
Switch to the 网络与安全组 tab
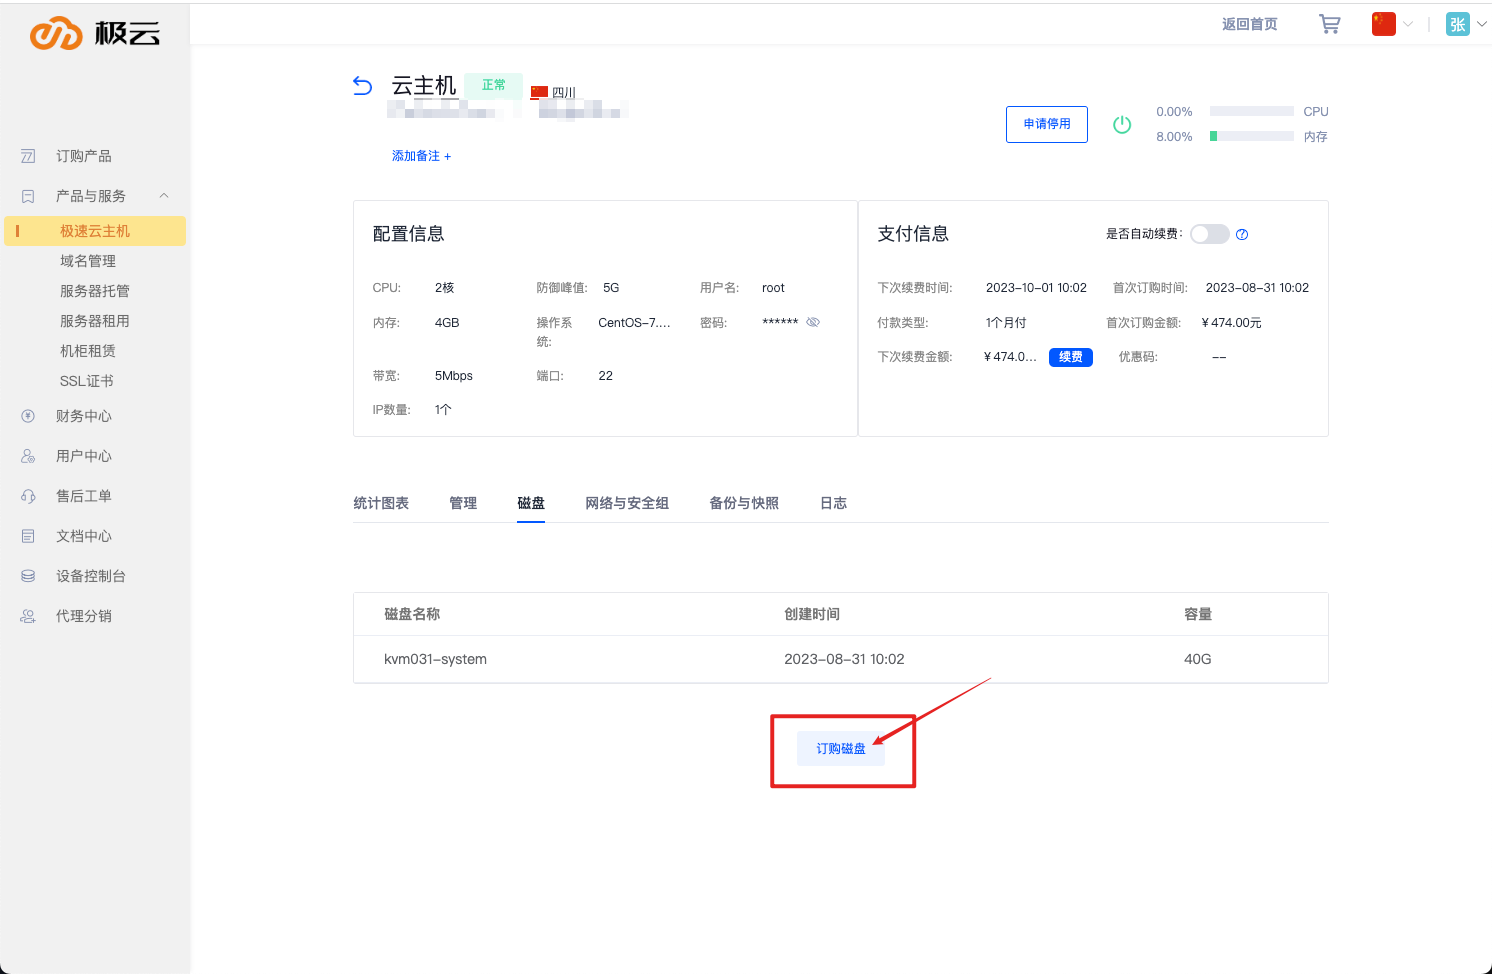pos(627,503)
